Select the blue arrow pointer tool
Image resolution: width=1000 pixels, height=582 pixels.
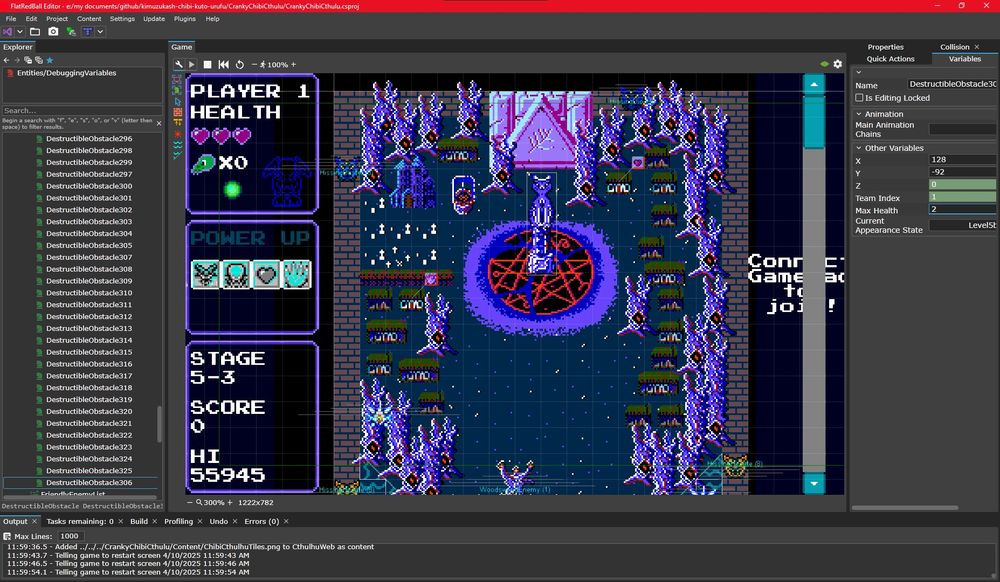coord(177,101)
